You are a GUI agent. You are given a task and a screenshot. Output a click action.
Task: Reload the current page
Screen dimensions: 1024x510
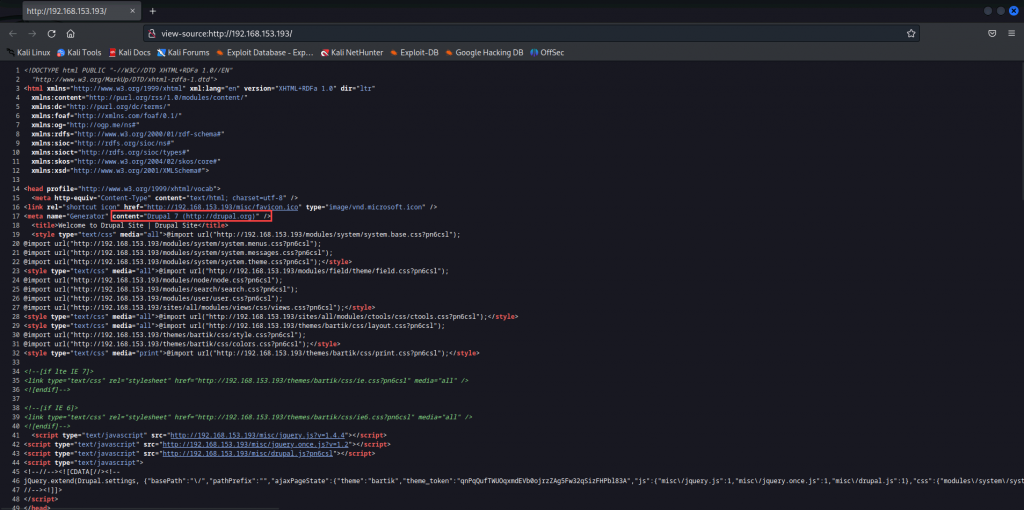[52, 34]
